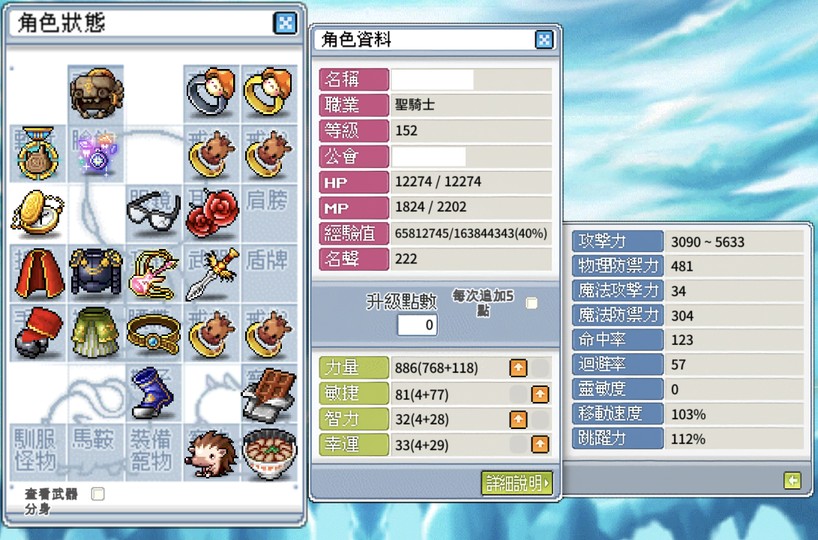Screen dimensions: 818x540
Task: Enable the 每次追加5點 checkbox
Action: (x=532, y=303)
